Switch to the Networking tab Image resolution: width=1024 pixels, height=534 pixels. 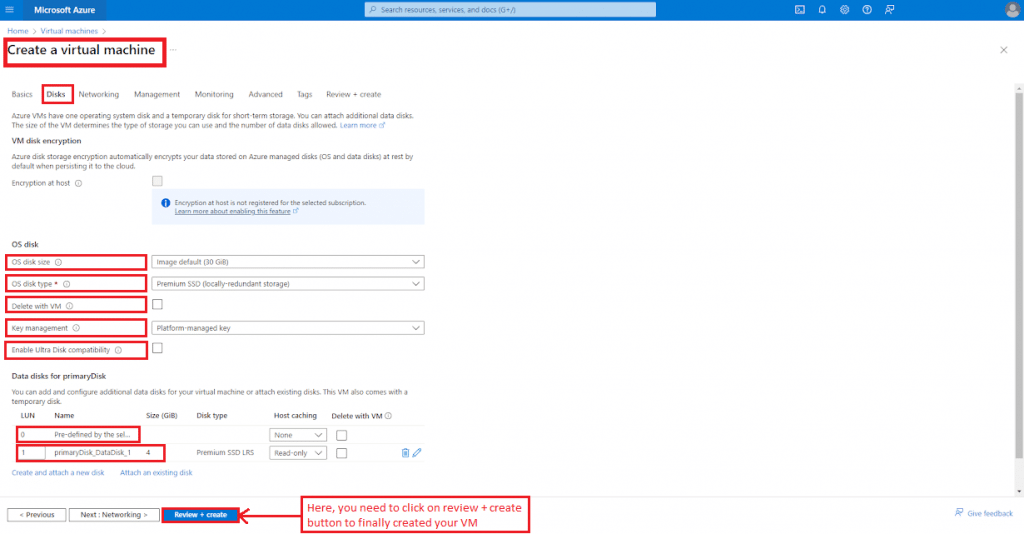[x=99, y=95]
